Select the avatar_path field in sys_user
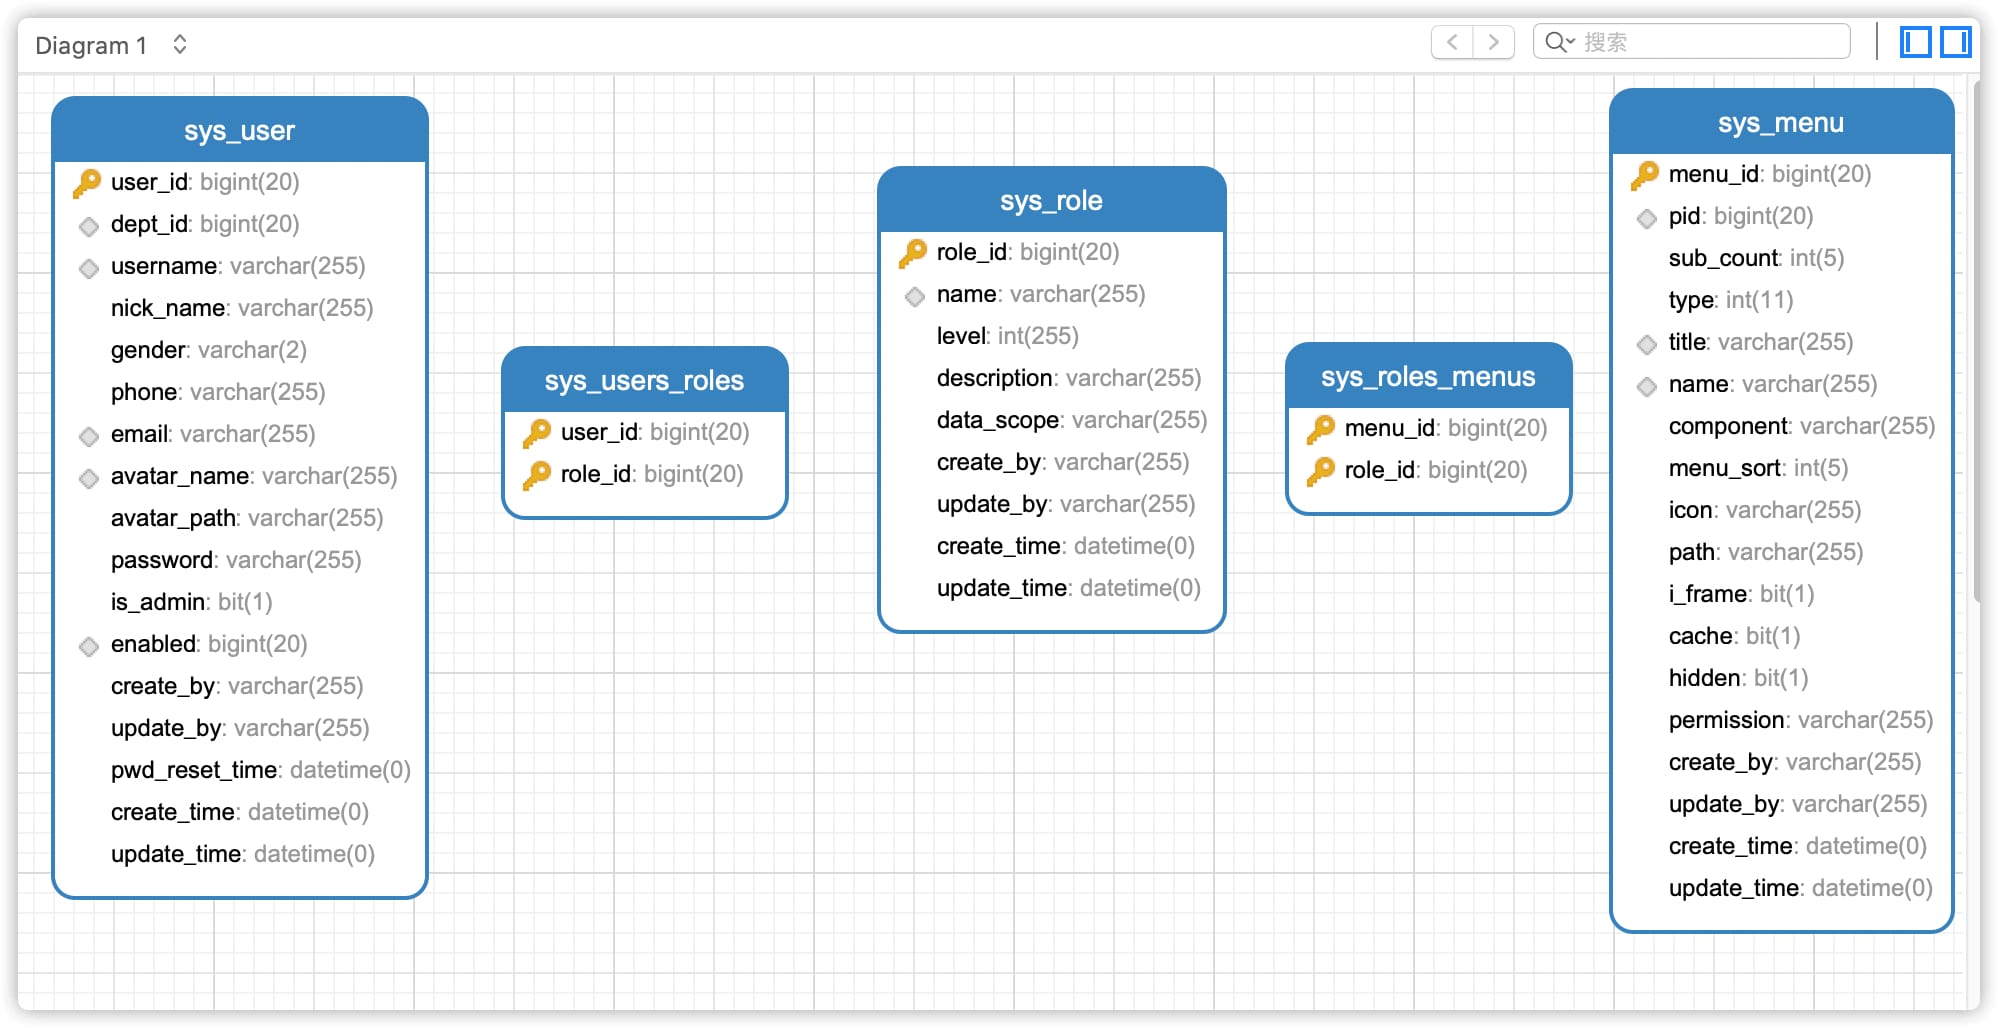1998x1028 pixels. click(247, 518)
